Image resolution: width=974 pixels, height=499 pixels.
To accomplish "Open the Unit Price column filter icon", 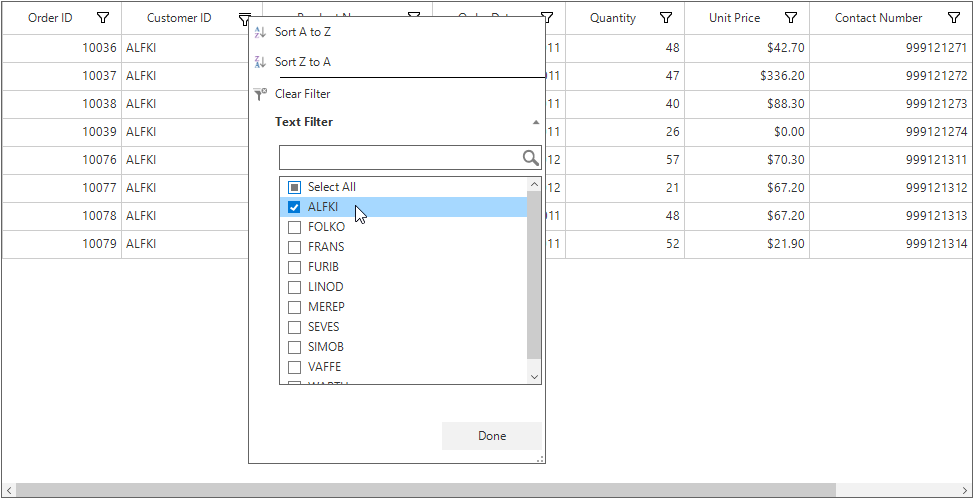I will tap(791, 18).
